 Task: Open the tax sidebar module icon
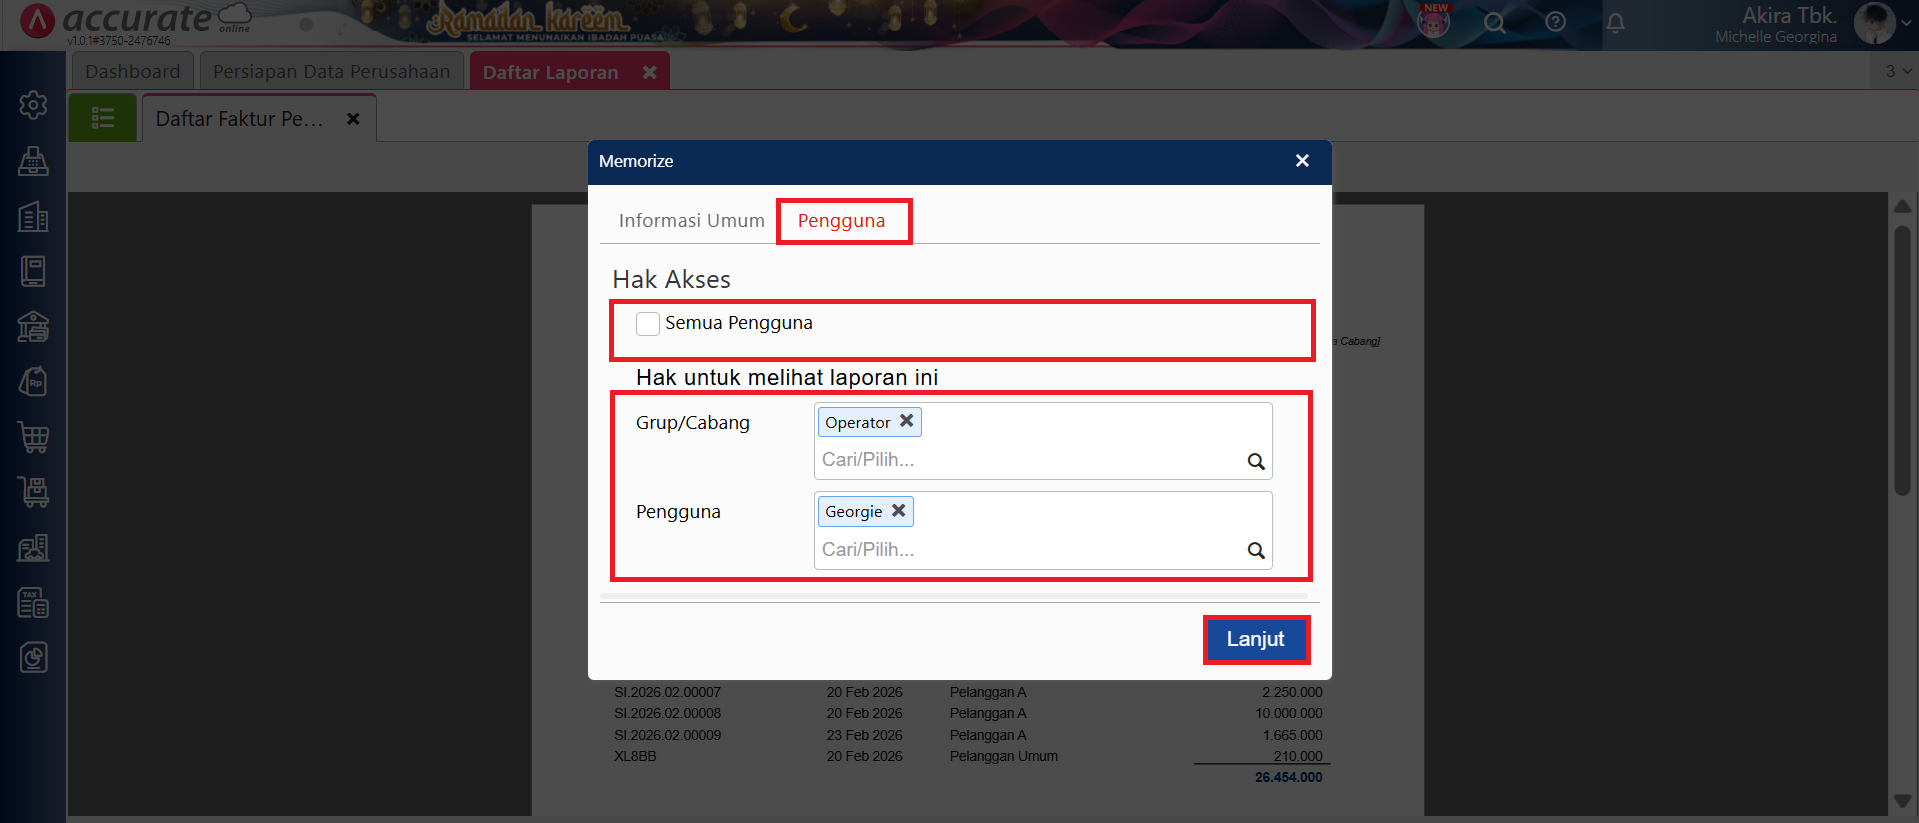[33, 603]
